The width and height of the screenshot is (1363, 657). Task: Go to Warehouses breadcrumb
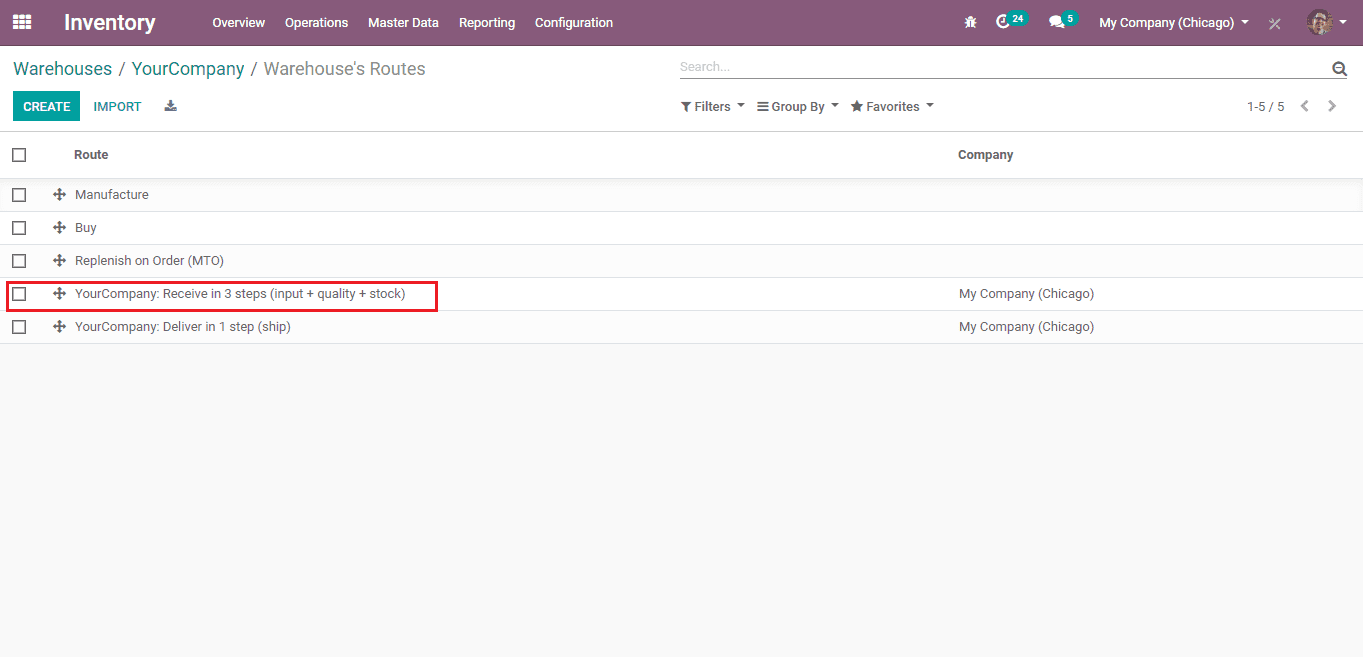[x=62, y=69]
